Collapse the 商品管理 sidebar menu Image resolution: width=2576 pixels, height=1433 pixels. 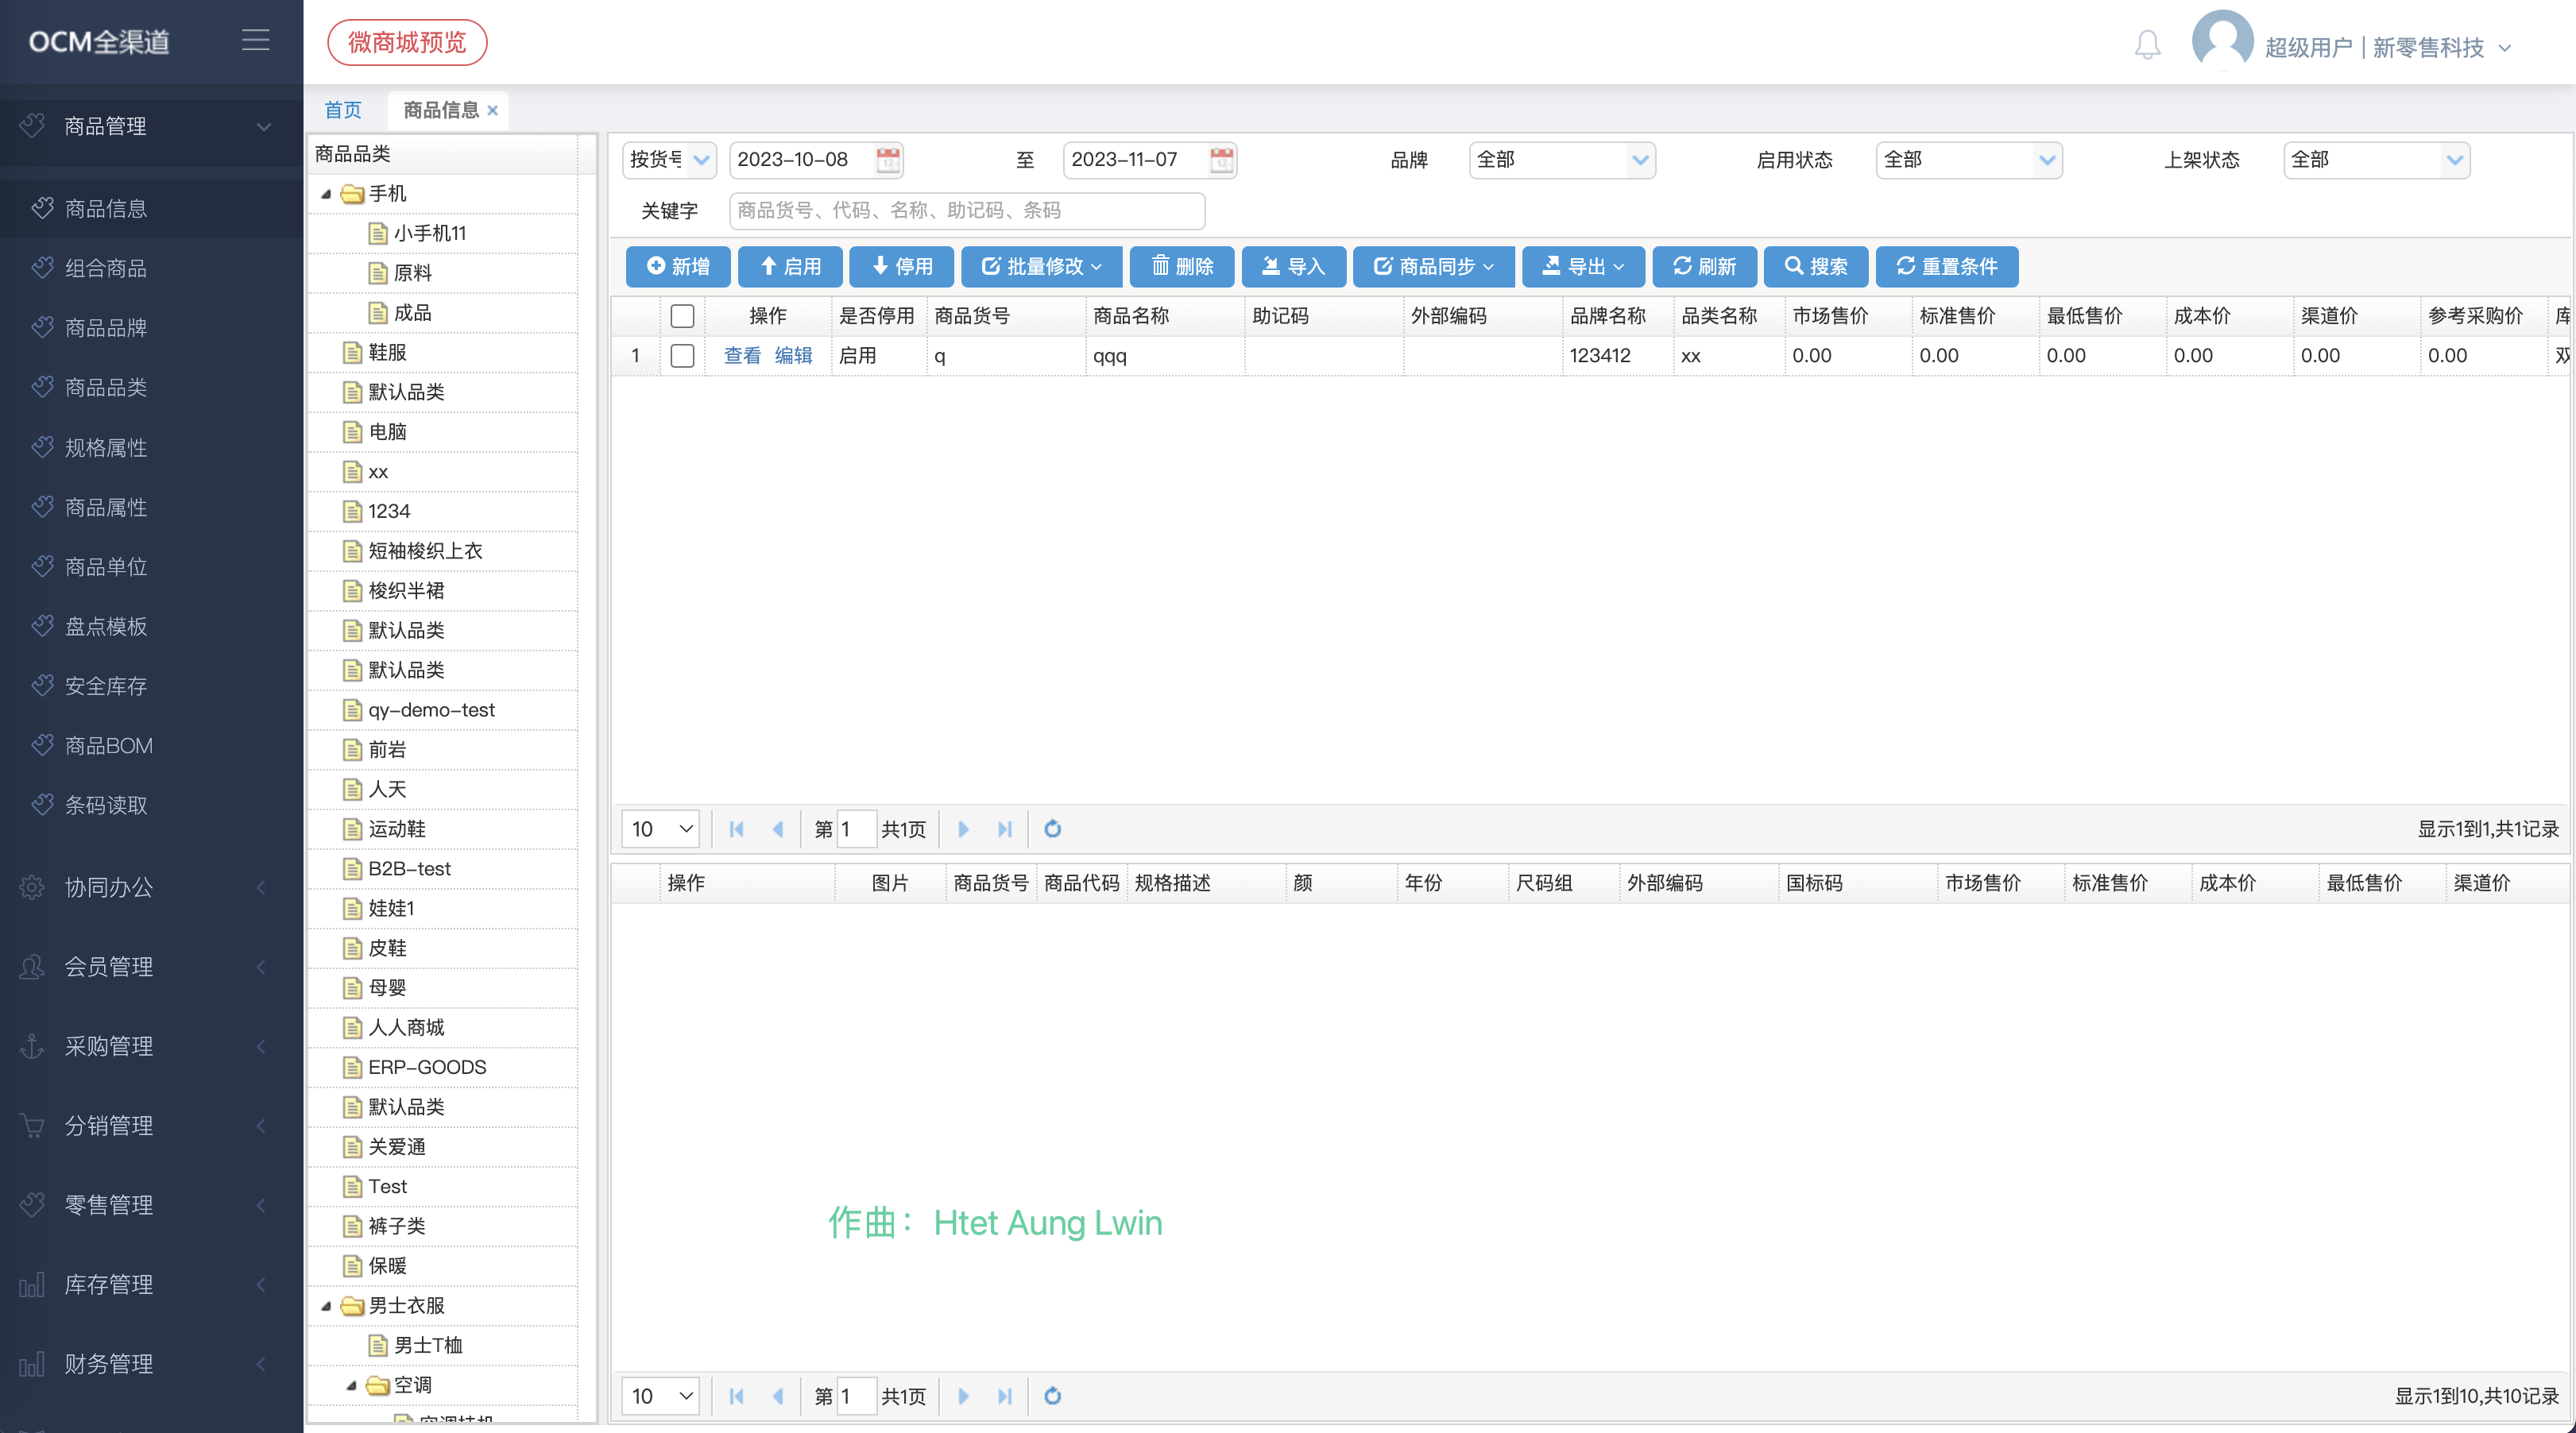click(150, 126)
